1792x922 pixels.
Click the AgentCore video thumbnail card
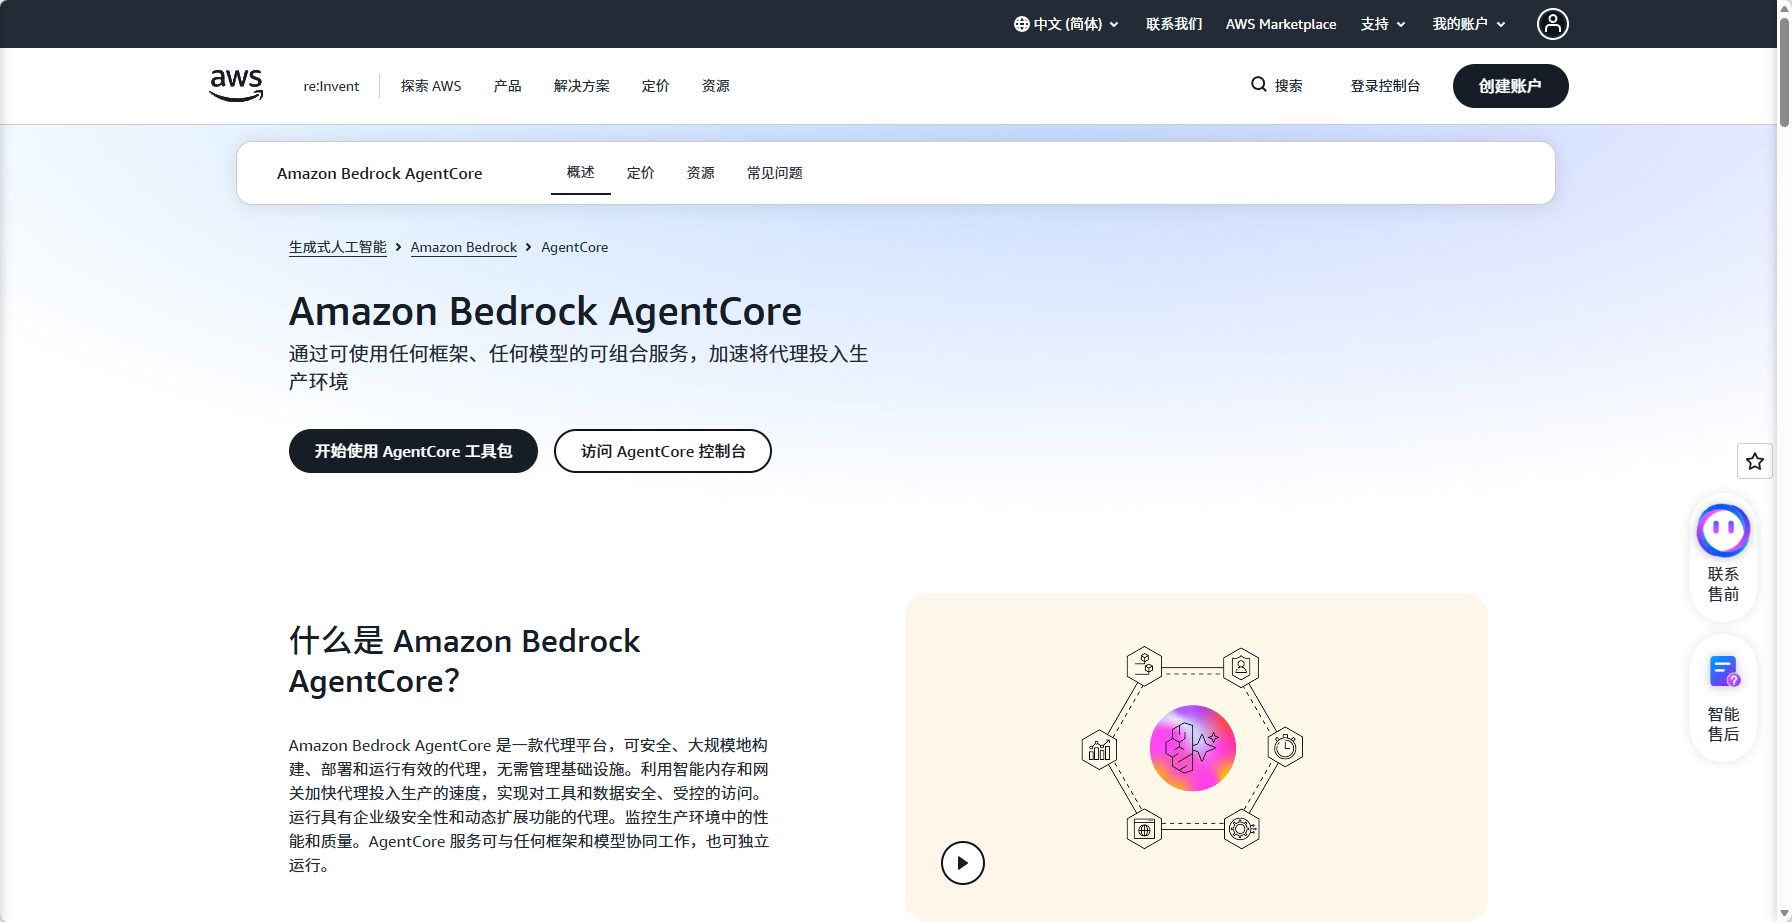tap(1196, 756)
